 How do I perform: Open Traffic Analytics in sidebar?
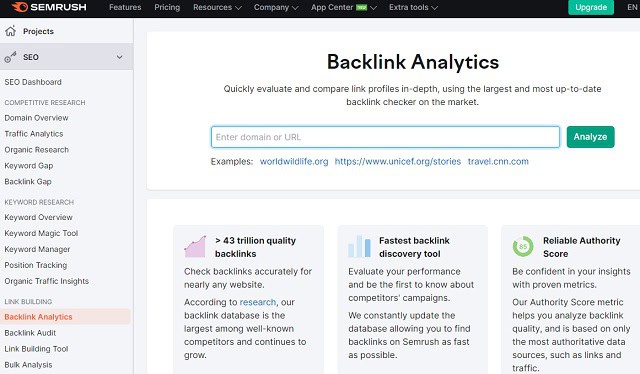[x=34, y=134]
